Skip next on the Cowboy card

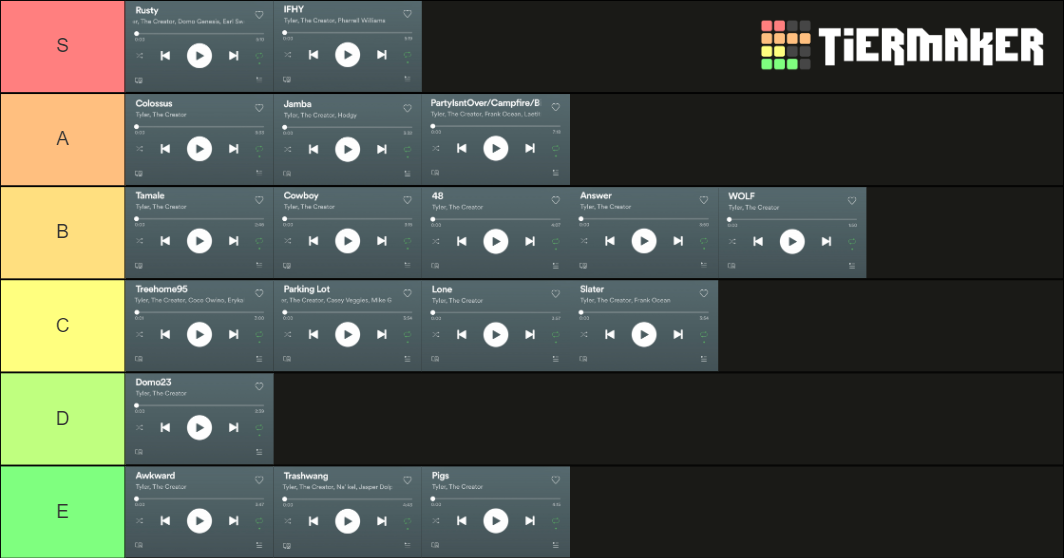point(382,241)
